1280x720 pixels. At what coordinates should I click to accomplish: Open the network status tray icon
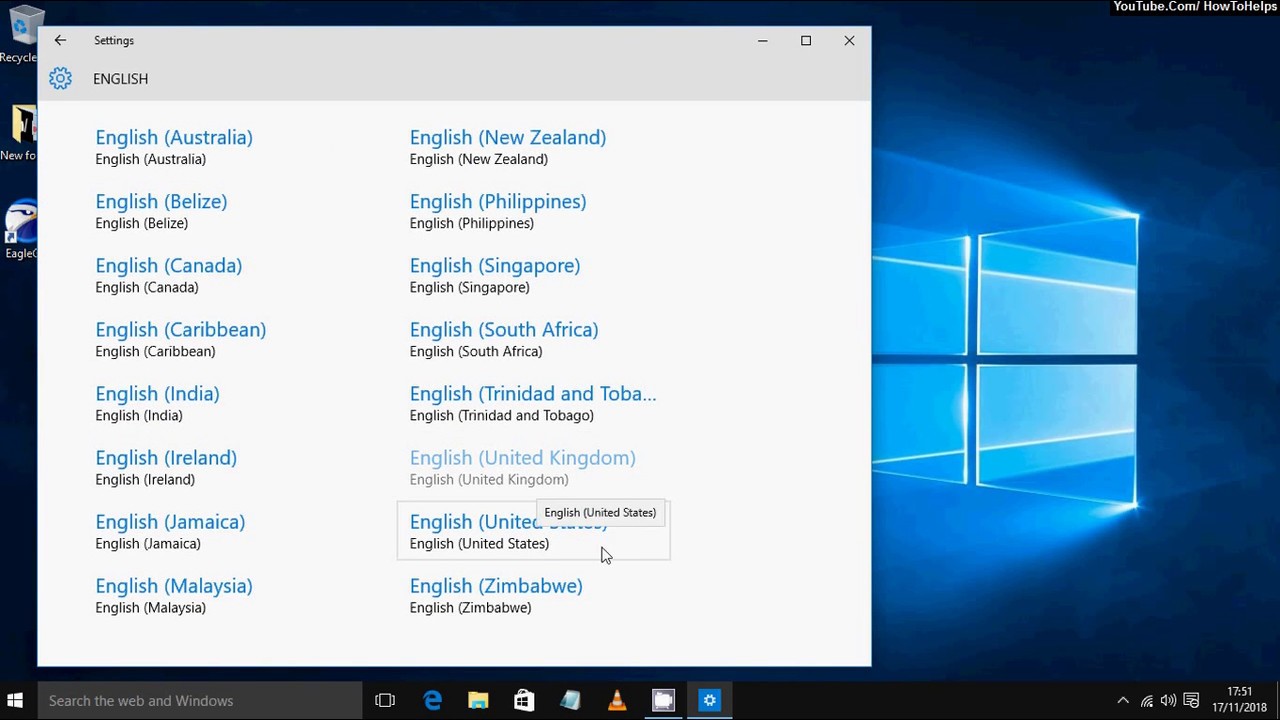[x=1146, y=701]
